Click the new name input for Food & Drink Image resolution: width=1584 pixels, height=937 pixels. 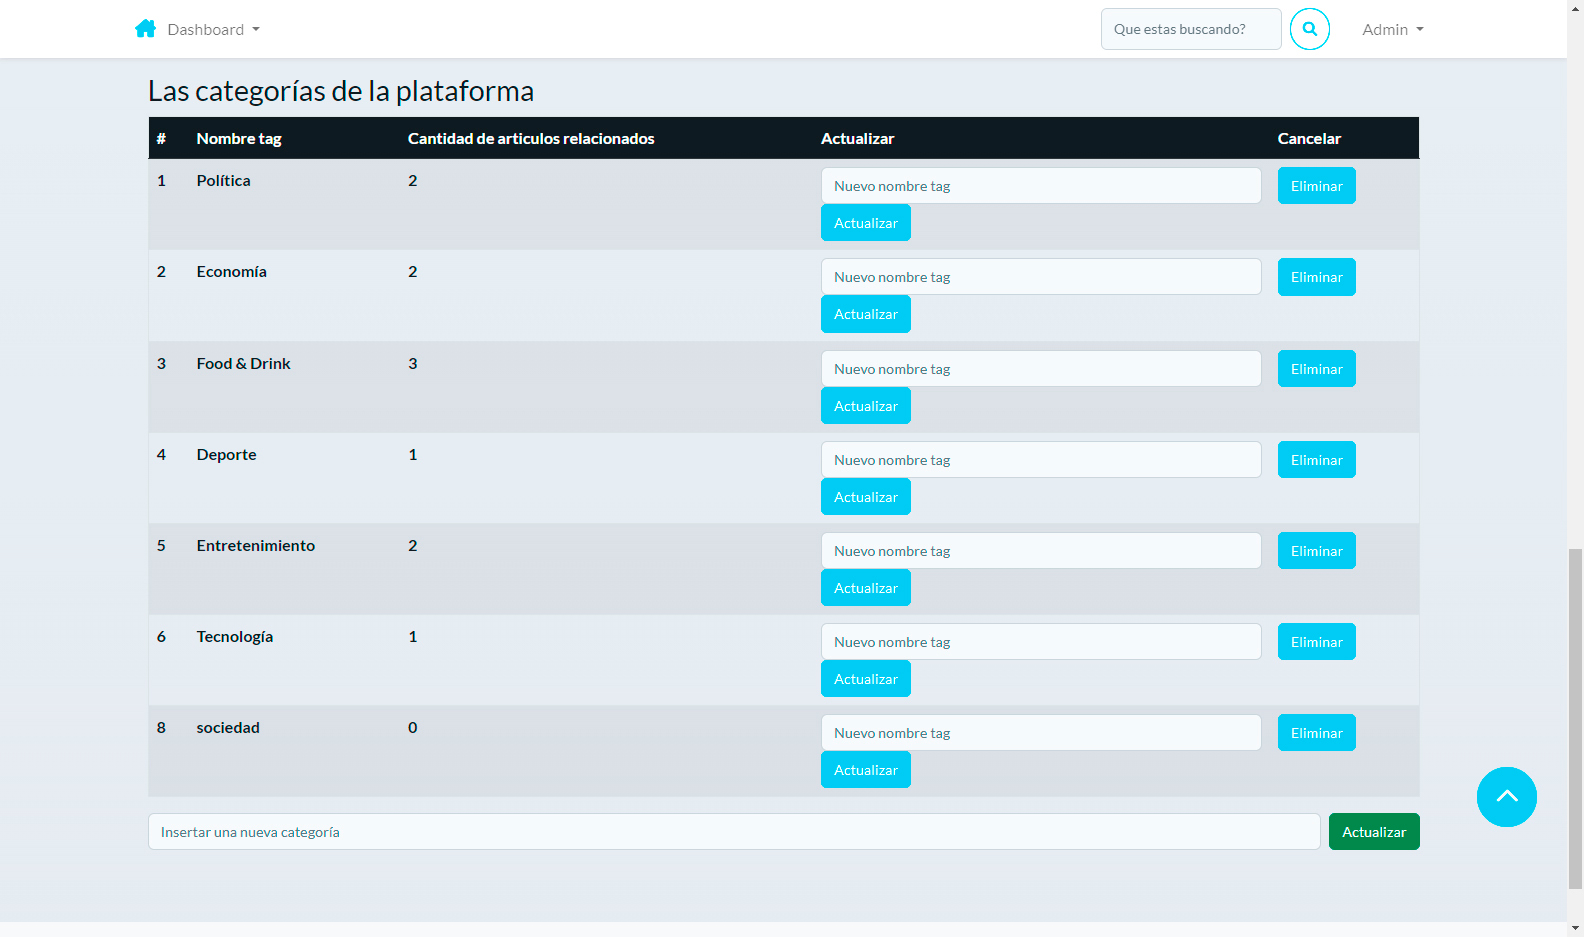[1040, 369]
